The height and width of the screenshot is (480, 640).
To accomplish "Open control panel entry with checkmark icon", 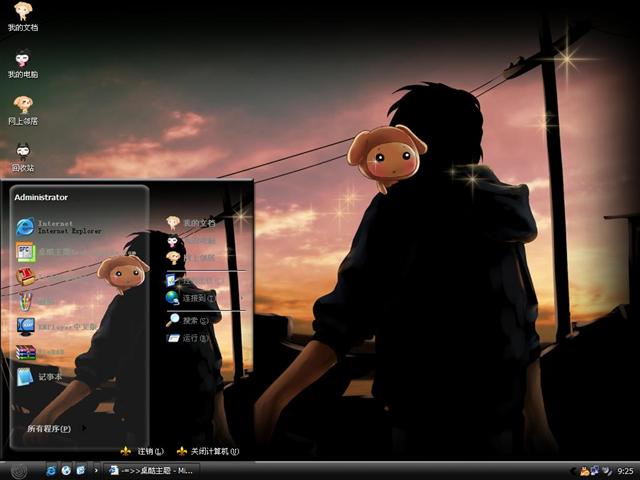I will click(x=195, y=281).
